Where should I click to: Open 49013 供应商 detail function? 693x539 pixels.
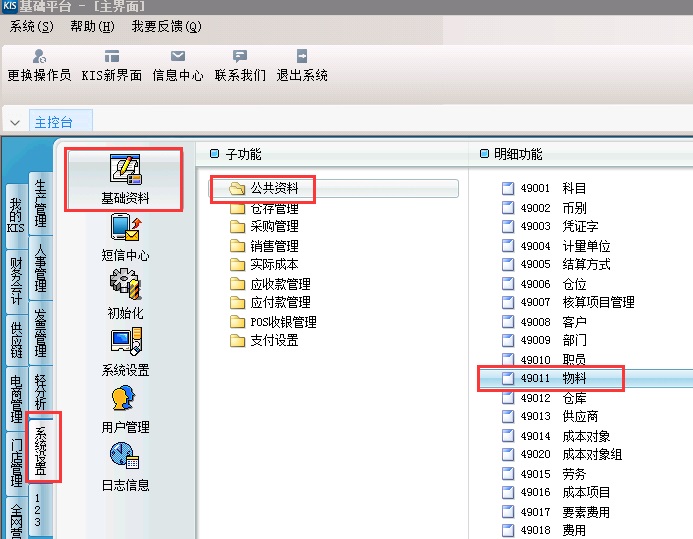click(550, 417)
